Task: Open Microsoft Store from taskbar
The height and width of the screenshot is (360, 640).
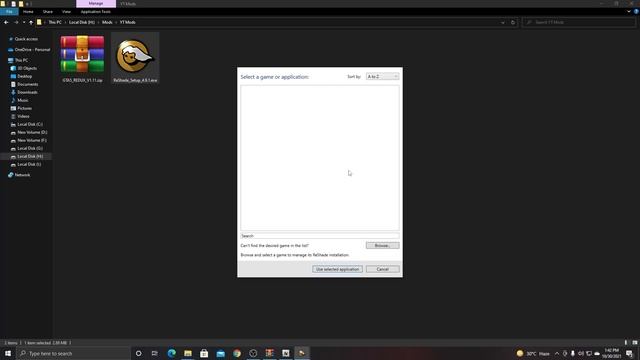Action: click(x=204, y=353)
